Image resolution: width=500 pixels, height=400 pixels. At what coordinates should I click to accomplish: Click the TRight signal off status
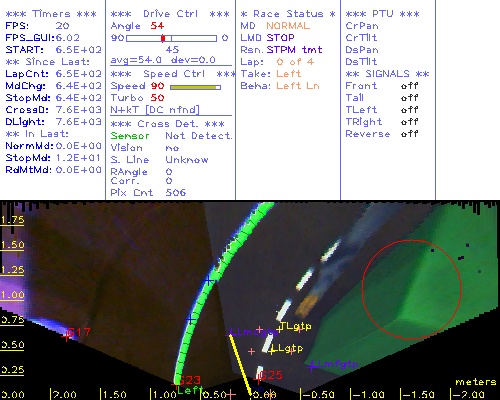(x=409, y=122)
